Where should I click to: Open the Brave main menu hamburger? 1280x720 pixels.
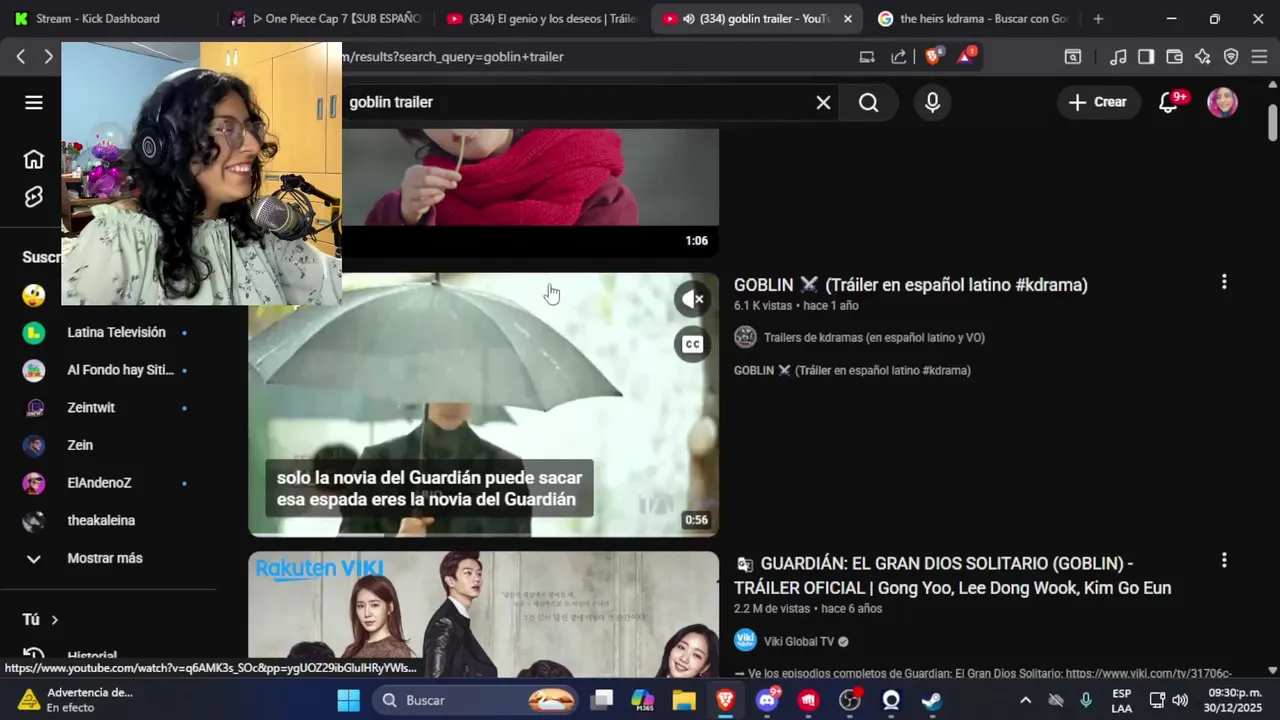click(x=1259, y=57)
